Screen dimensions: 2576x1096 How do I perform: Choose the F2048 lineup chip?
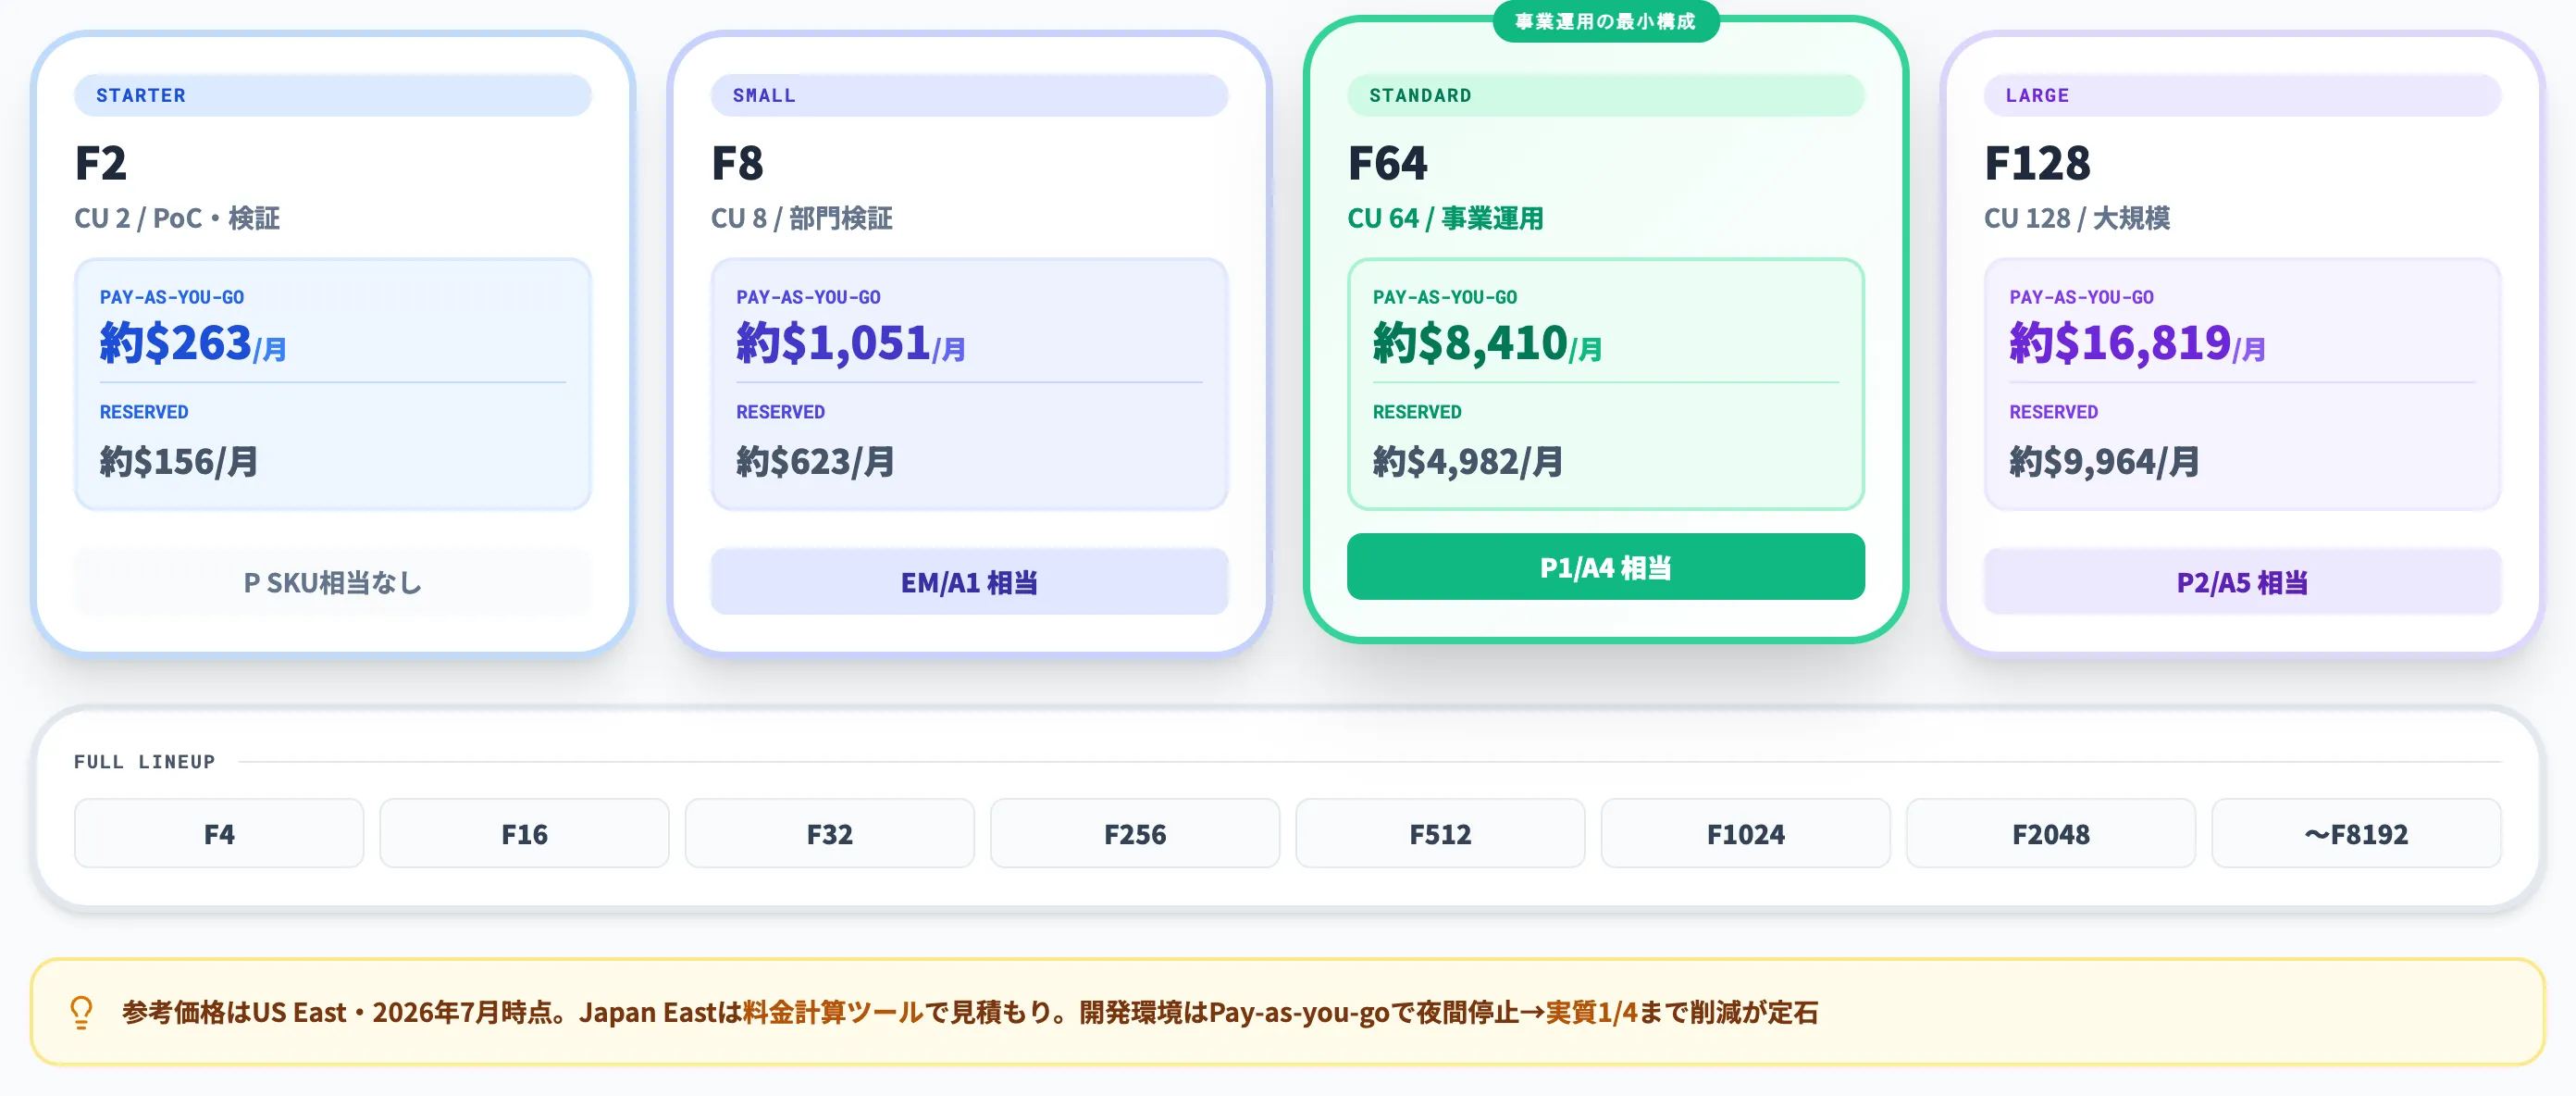(x=2051, y=833)
